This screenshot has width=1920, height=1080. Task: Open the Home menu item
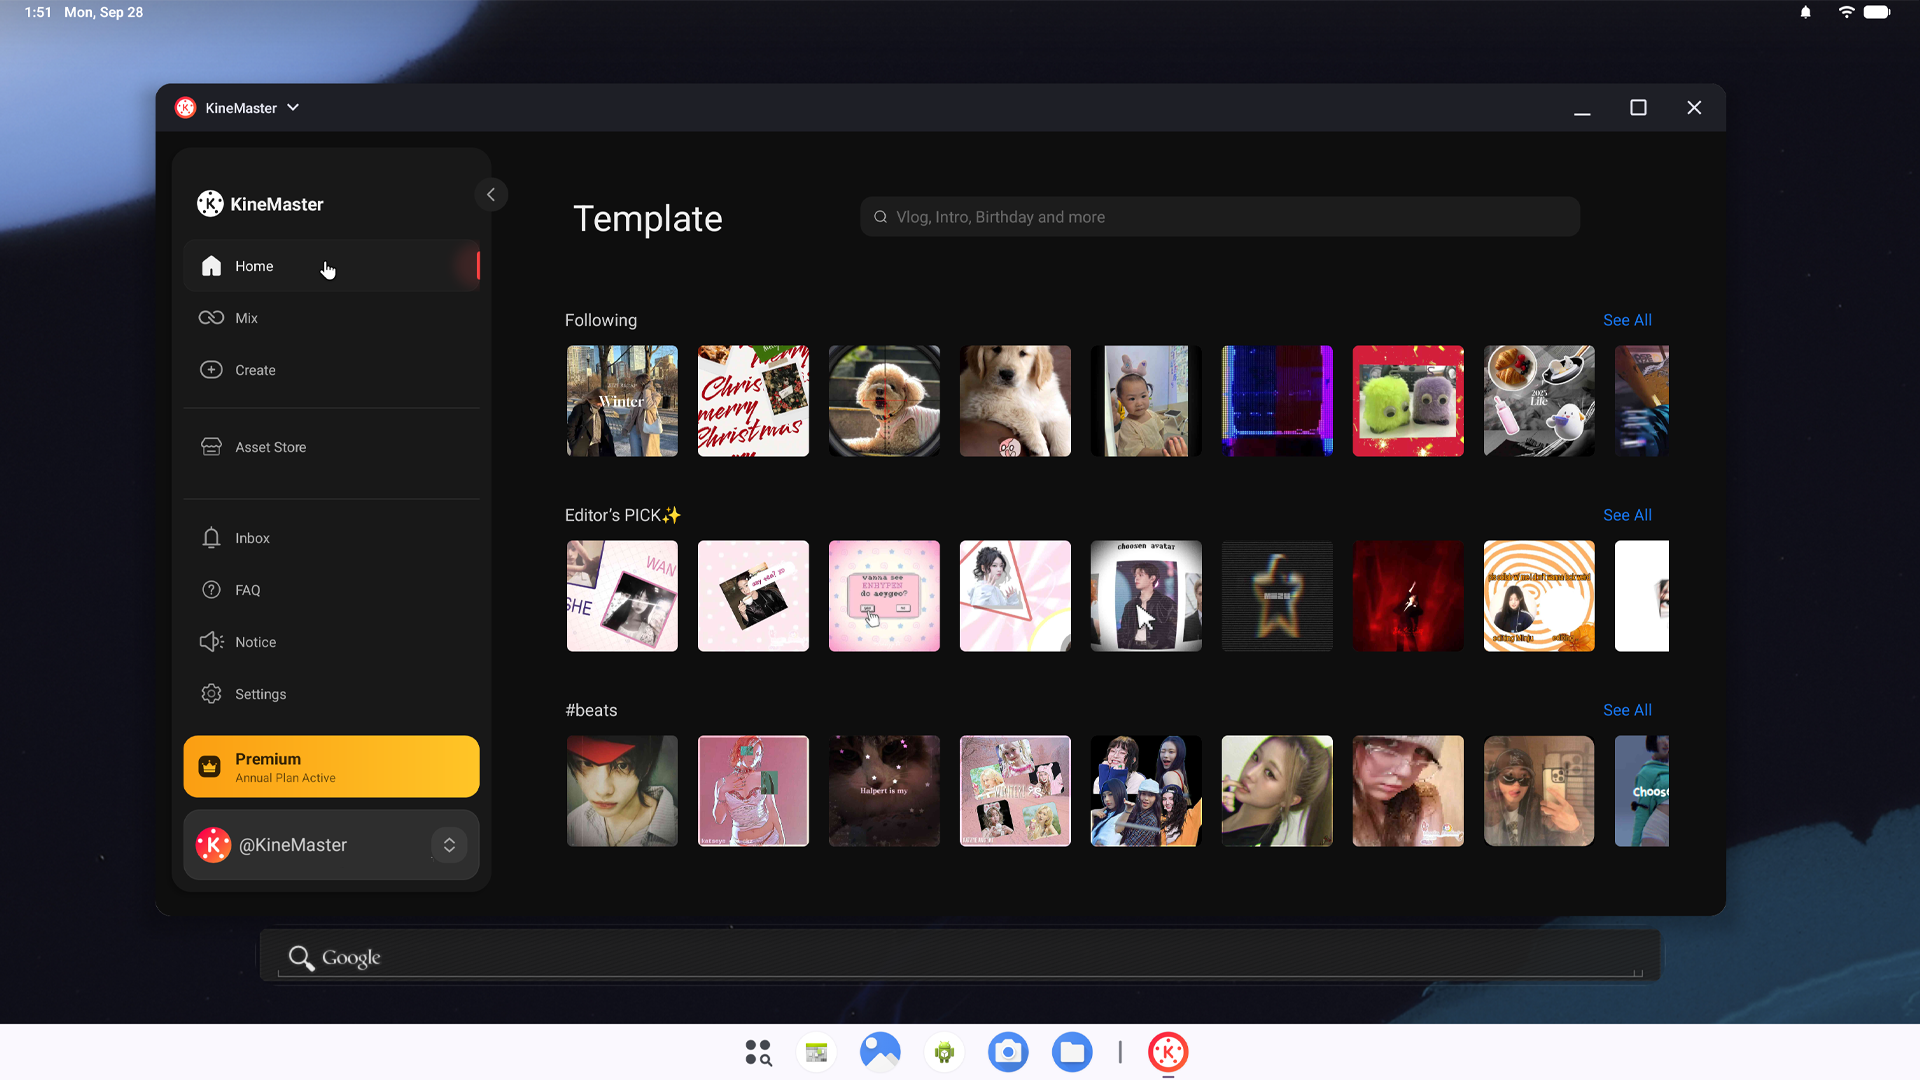point(331,266)
